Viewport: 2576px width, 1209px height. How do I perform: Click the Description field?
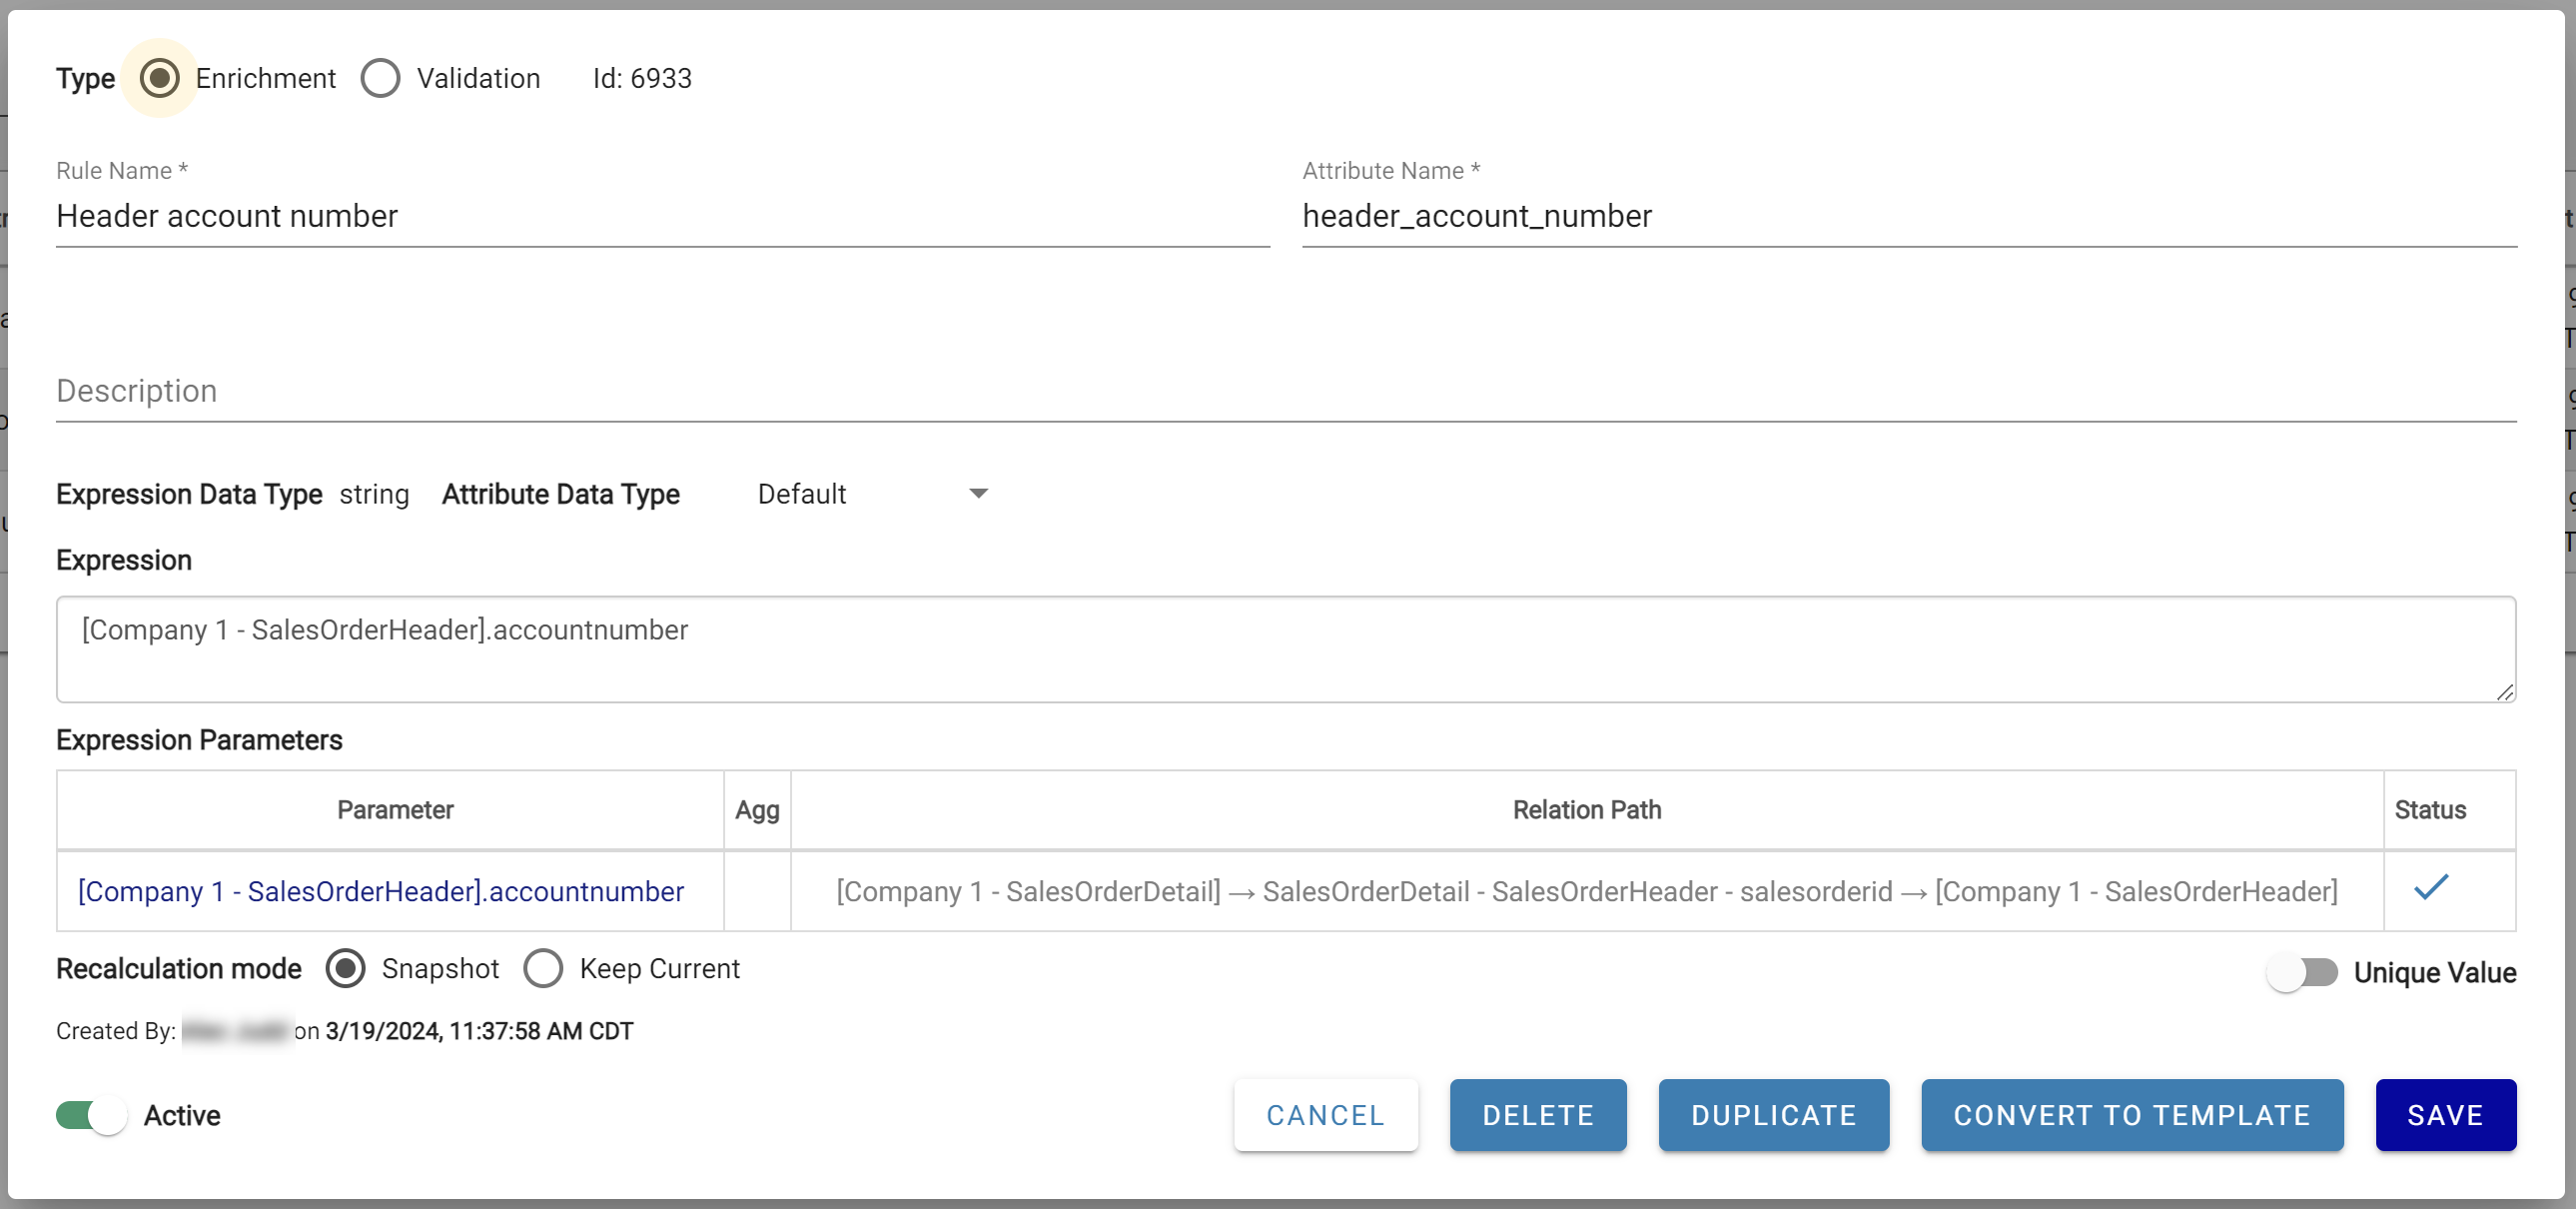tap(1285, 391)
